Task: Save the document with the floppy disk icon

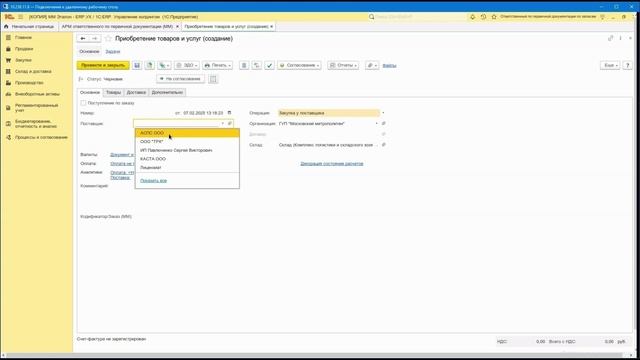Action: (x=137, y=65)
